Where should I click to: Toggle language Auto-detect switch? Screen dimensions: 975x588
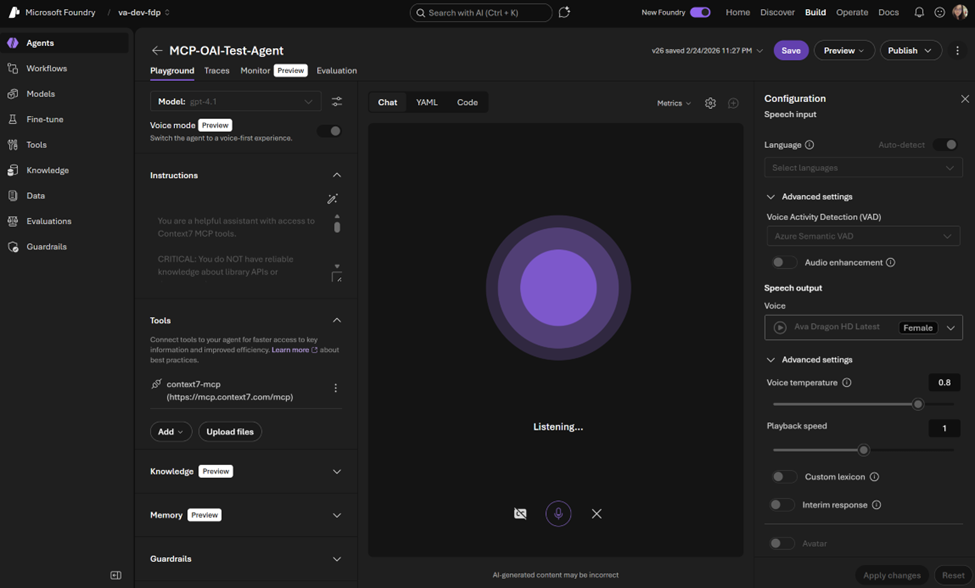(x=945, y=145)
